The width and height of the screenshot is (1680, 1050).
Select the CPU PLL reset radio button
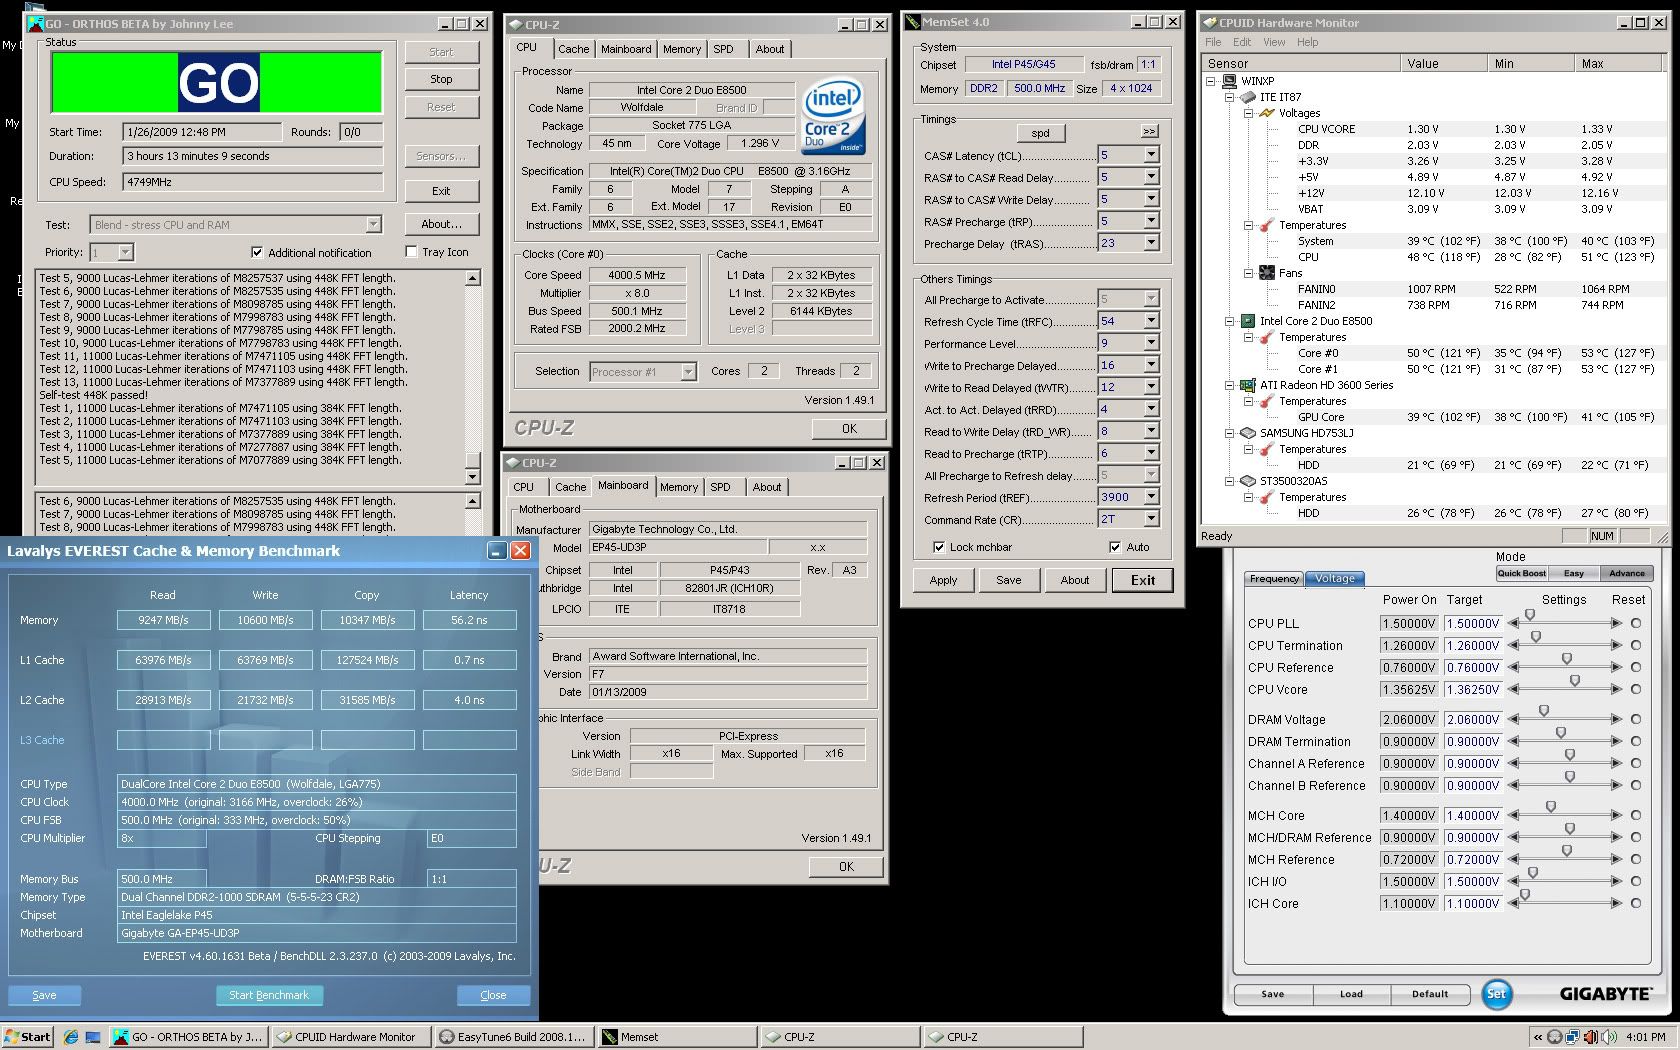click(1636, 623)
